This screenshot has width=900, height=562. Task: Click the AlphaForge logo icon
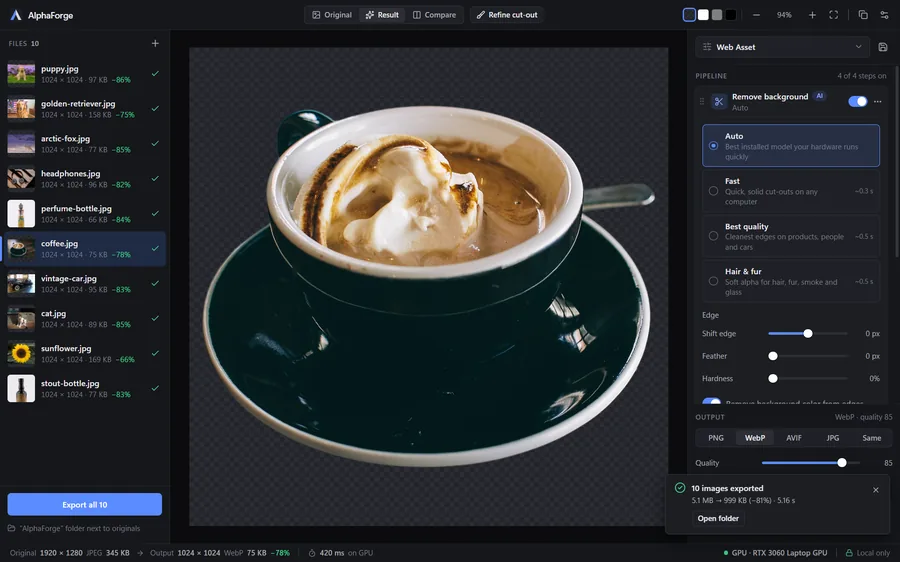click(x=16, y=15)
